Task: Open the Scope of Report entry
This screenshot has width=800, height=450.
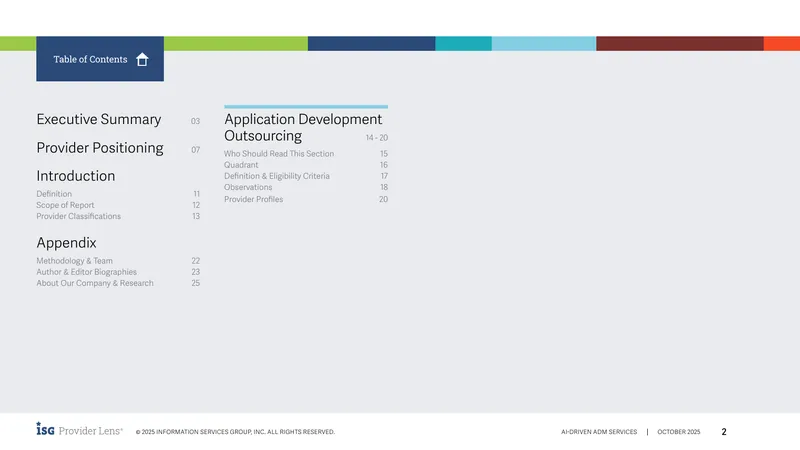Action: point(65,205)
